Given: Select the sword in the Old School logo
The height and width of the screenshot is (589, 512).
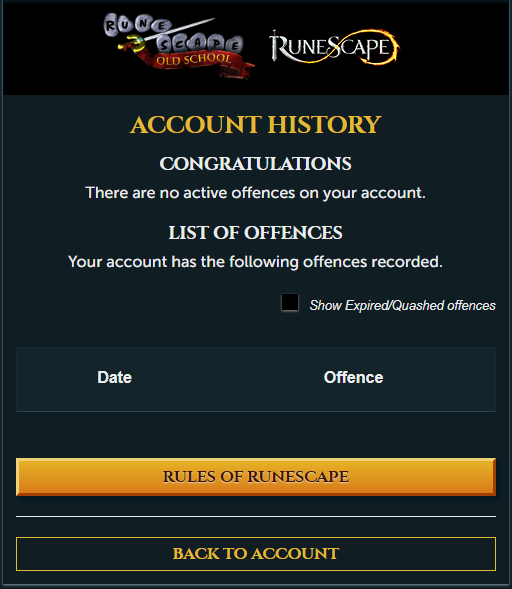Looking at the screenshot, I should [169, 34].
